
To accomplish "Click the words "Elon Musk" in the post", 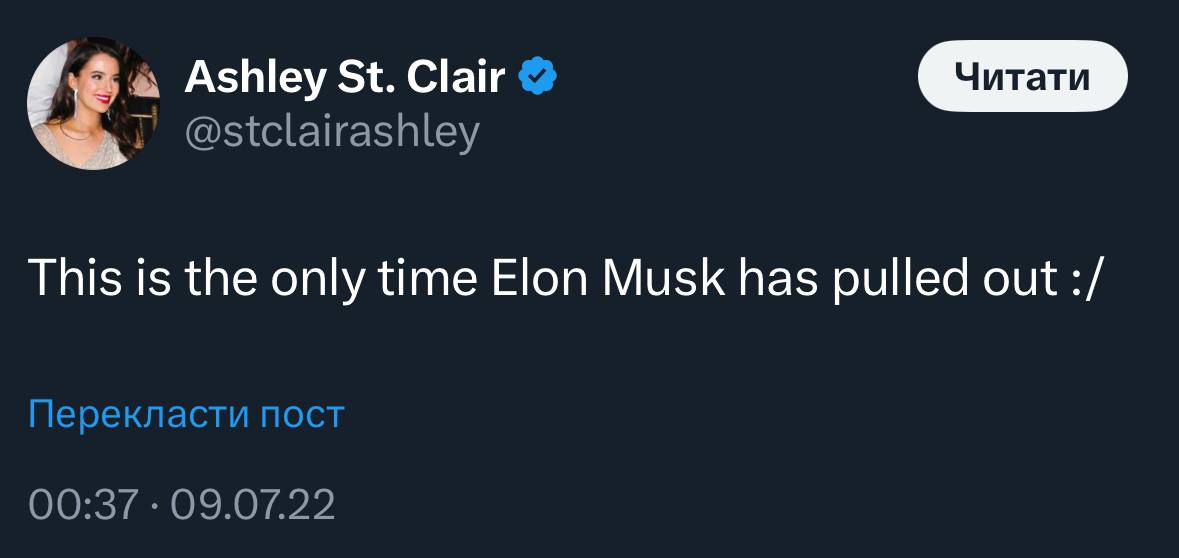I will tap(608, 277).
